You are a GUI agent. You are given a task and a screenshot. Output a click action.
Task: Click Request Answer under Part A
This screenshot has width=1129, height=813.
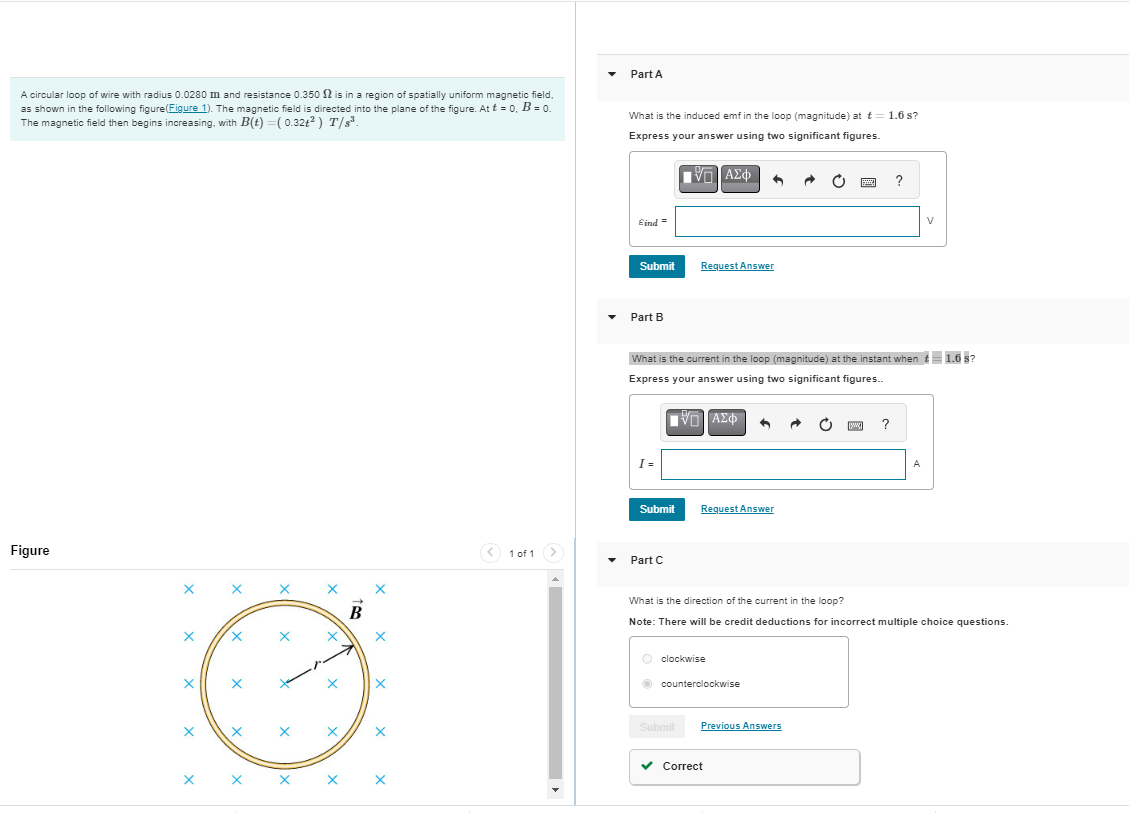[x=737, y=266]
